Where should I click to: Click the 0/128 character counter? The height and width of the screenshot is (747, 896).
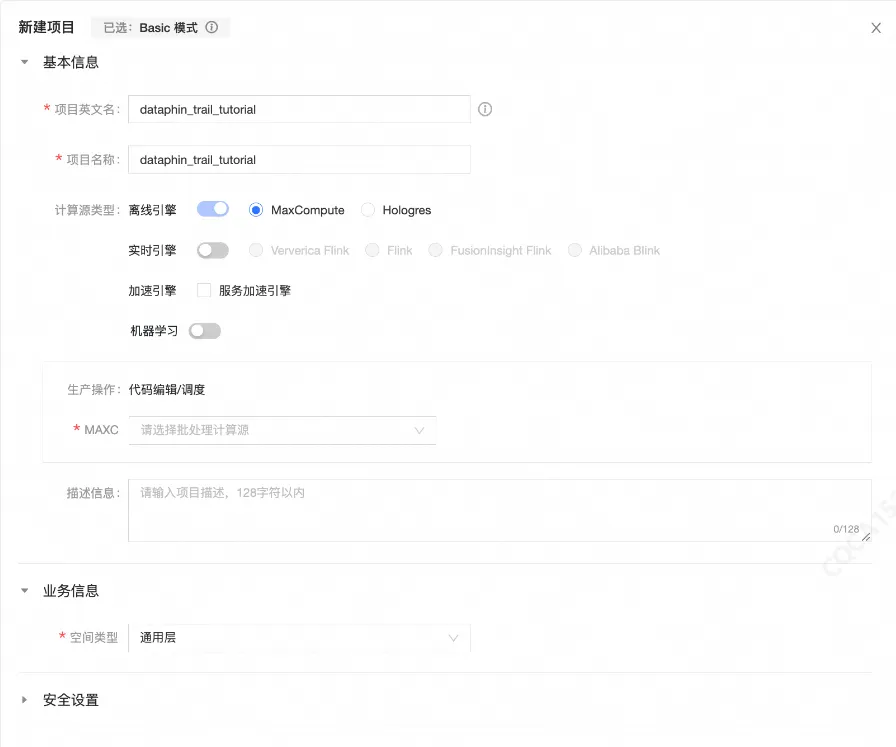846,529
